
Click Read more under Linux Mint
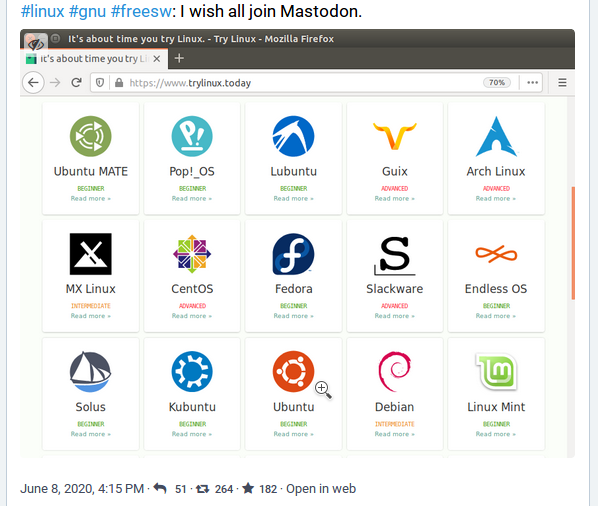[496, 434]
